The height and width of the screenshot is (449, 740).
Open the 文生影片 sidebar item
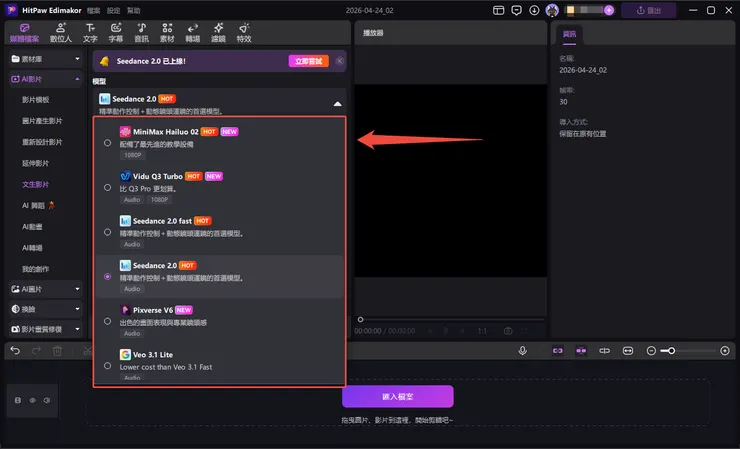pos(36,185)
